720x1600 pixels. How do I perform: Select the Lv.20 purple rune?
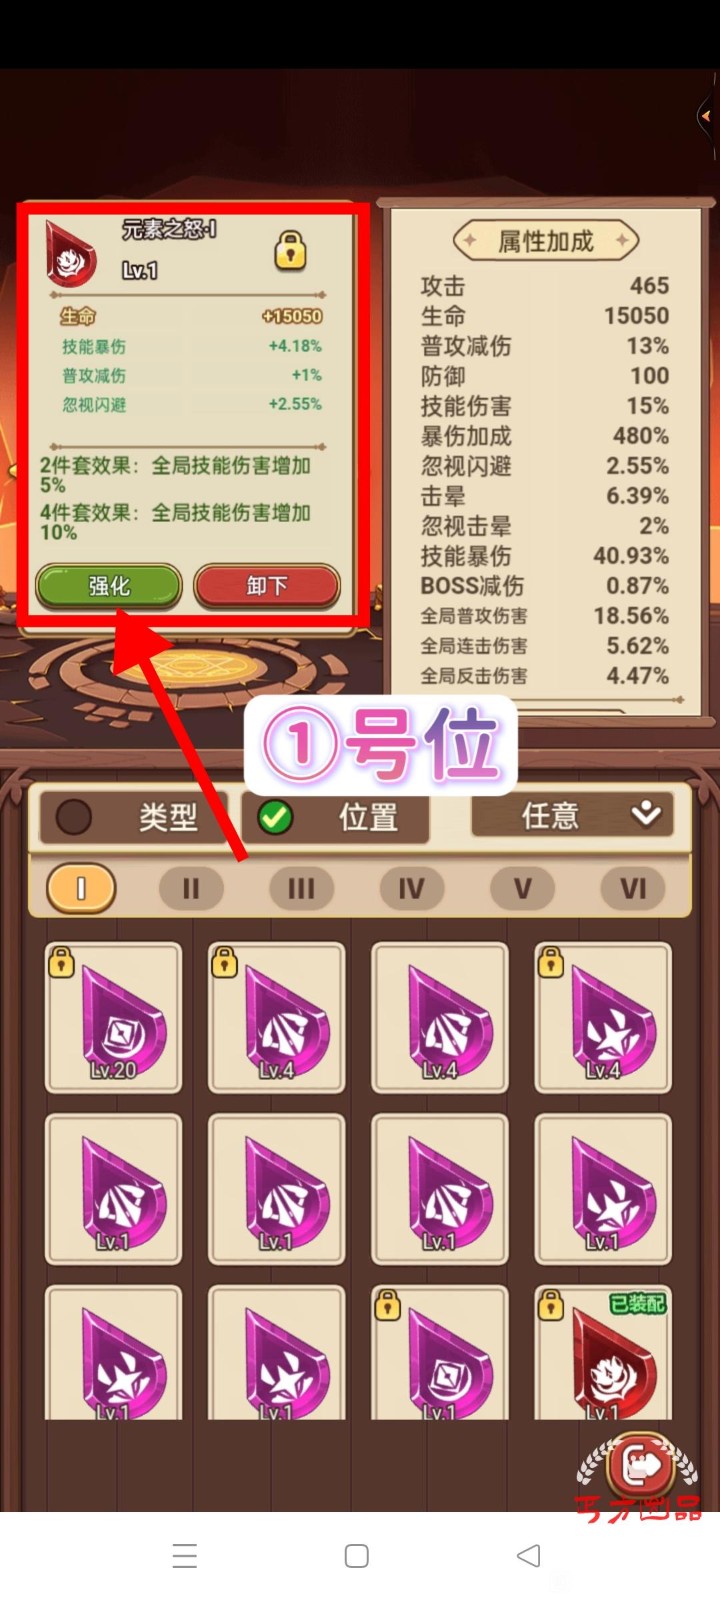point(113,1018)
